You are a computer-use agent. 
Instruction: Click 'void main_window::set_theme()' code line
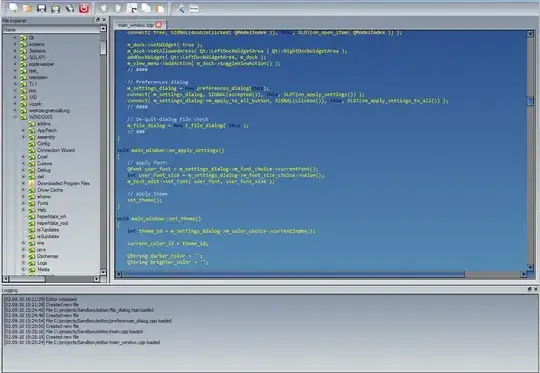pyautogui.click(x=159, y=218)
